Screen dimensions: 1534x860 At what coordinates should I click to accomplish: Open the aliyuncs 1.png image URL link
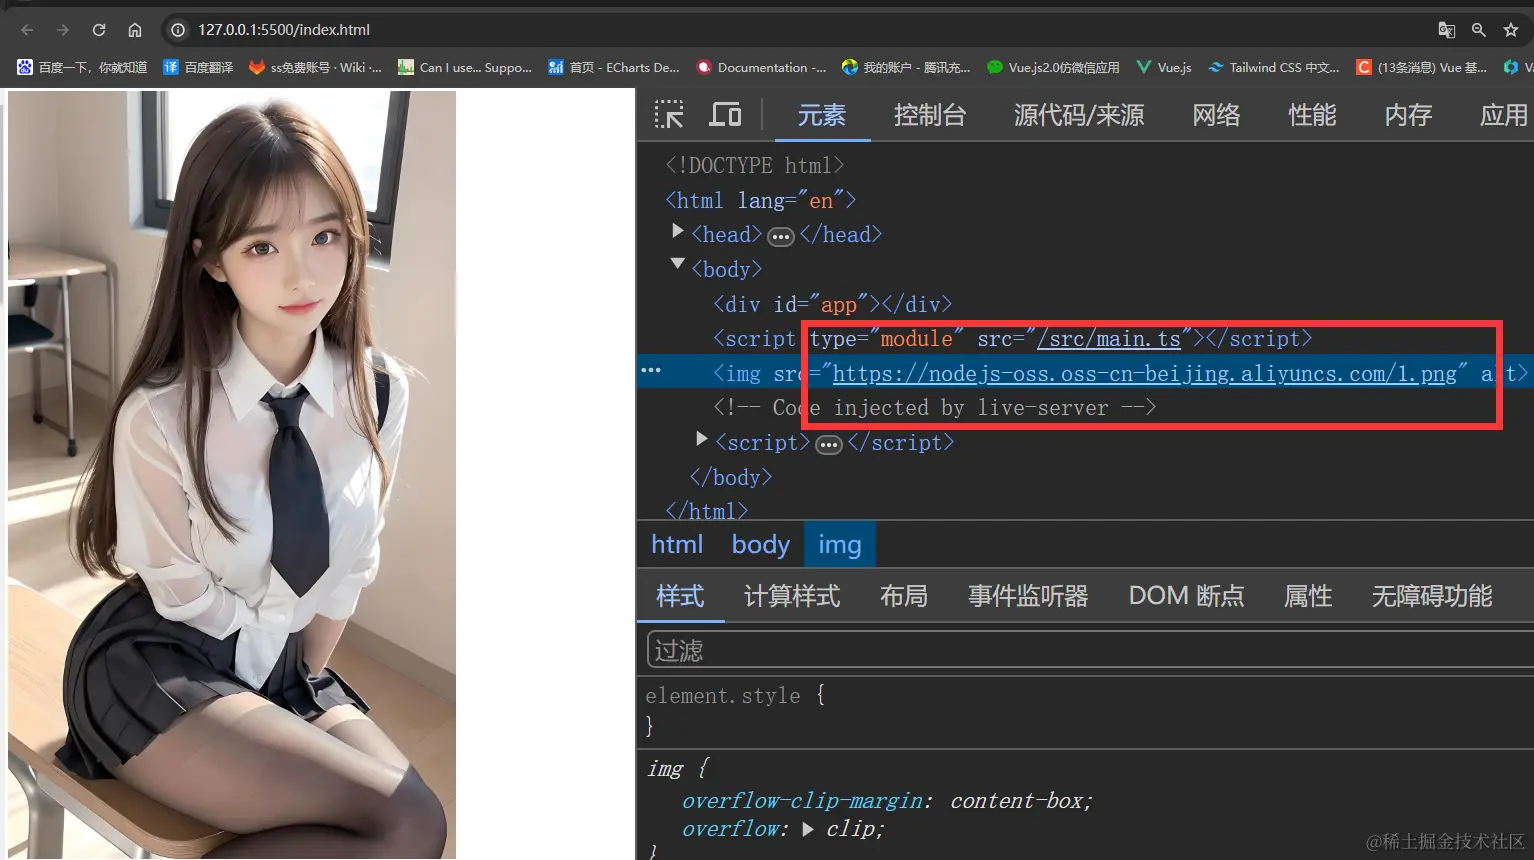click(x=1144, y=374)
